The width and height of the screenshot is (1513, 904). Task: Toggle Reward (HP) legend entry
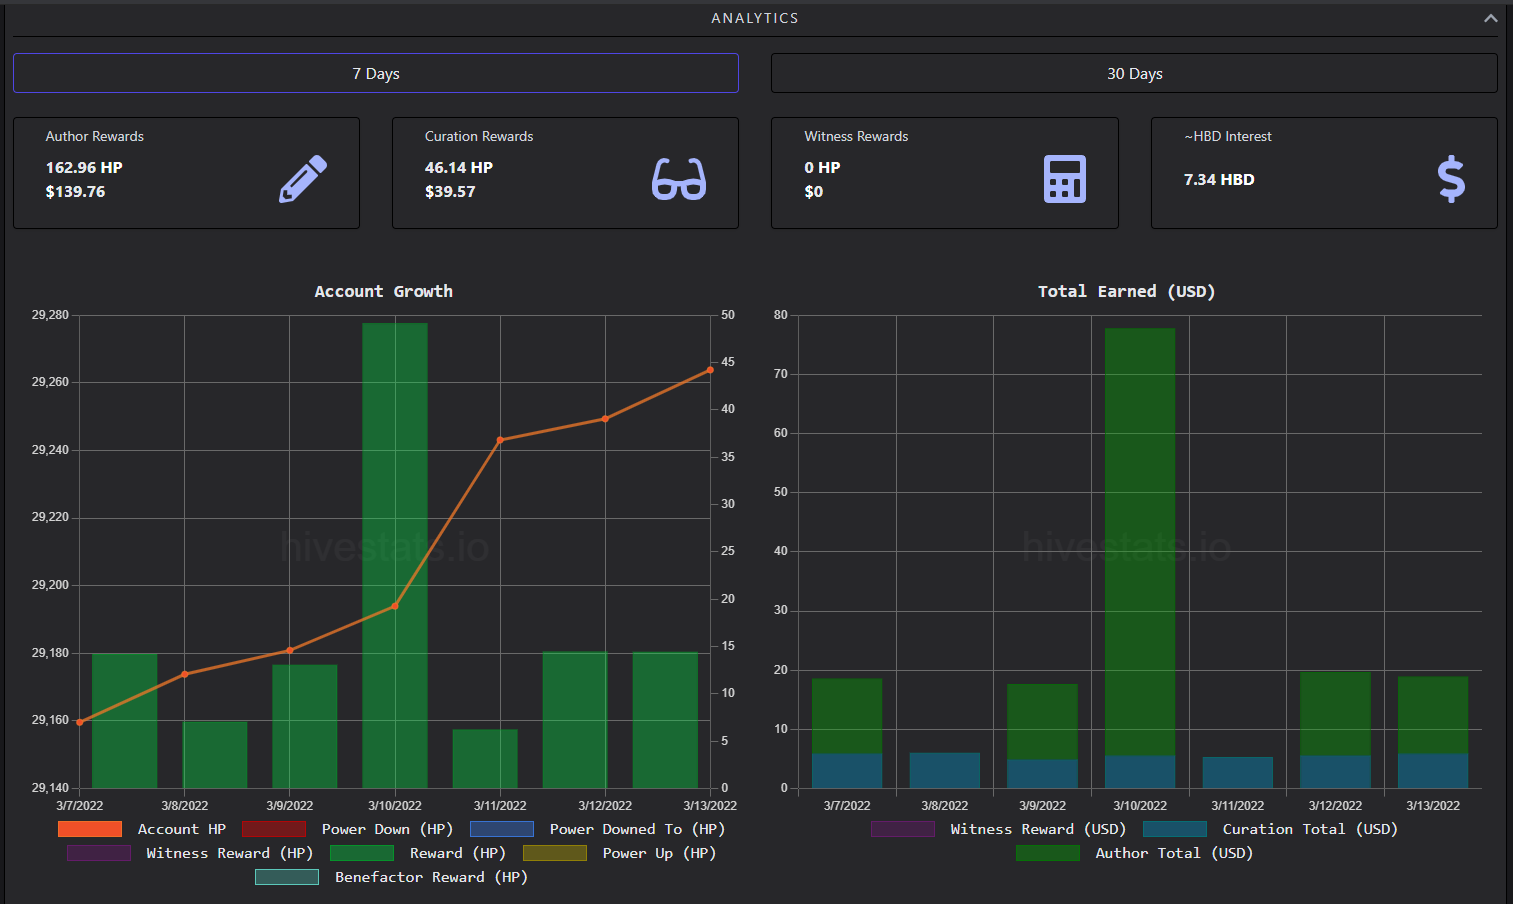418,853
